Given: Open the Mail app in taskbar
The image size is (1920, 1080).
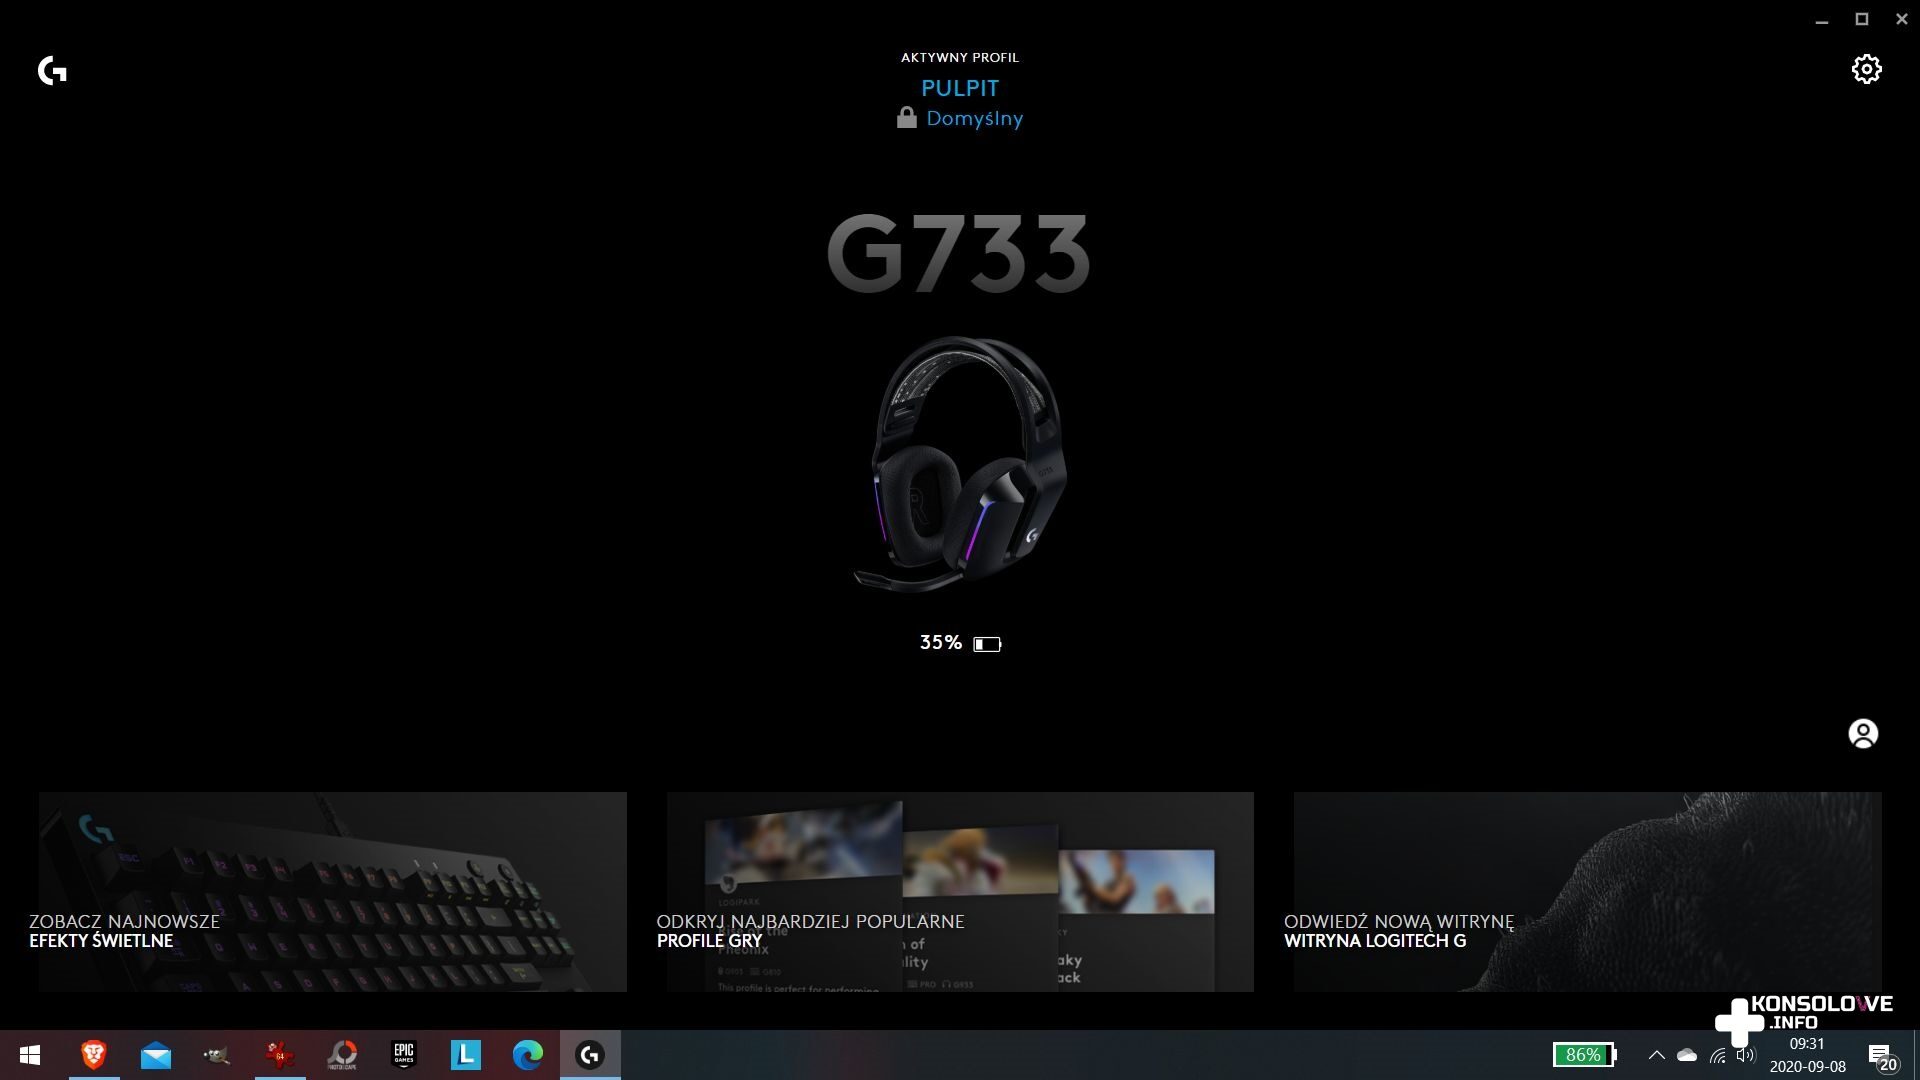Looking at the screenshot, I should click(x=156, y=1054).
